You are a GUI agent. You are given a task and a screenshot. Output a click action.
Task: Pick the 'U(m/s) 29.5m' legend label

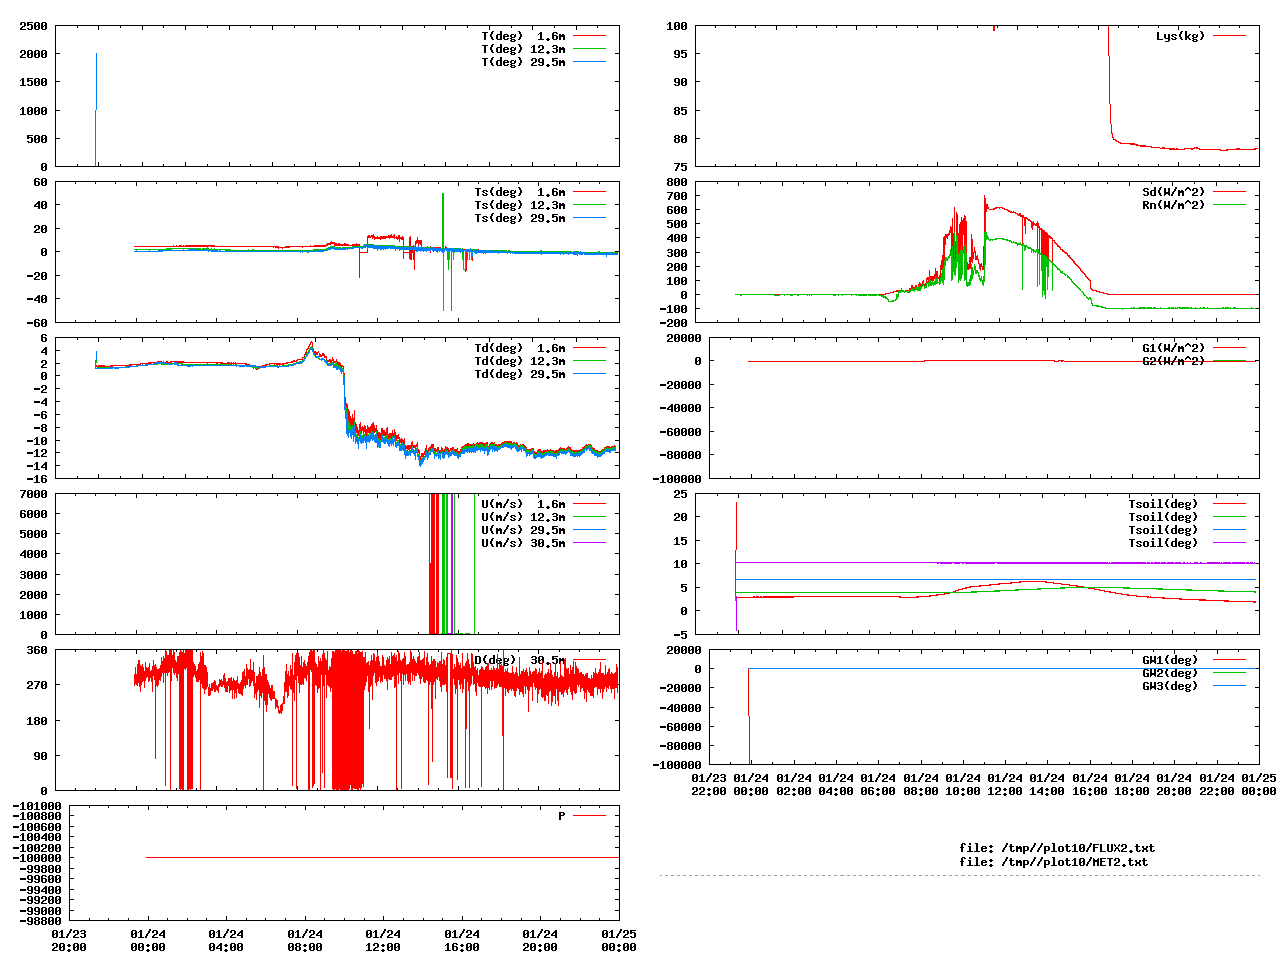(523, 530)
